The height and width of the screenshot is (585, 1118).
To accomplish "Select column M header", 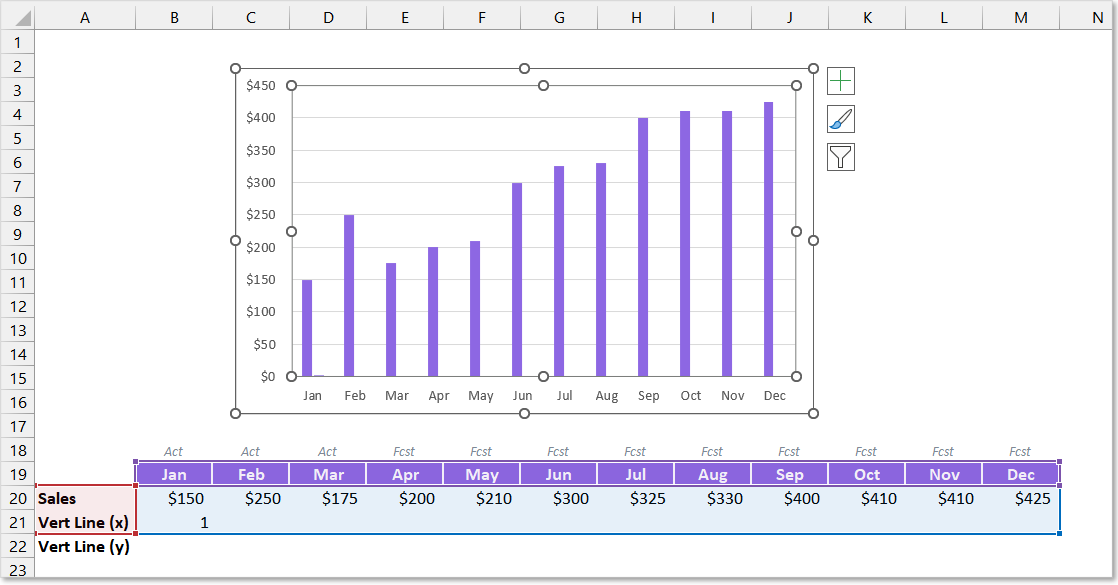I will click(1019, 16).
